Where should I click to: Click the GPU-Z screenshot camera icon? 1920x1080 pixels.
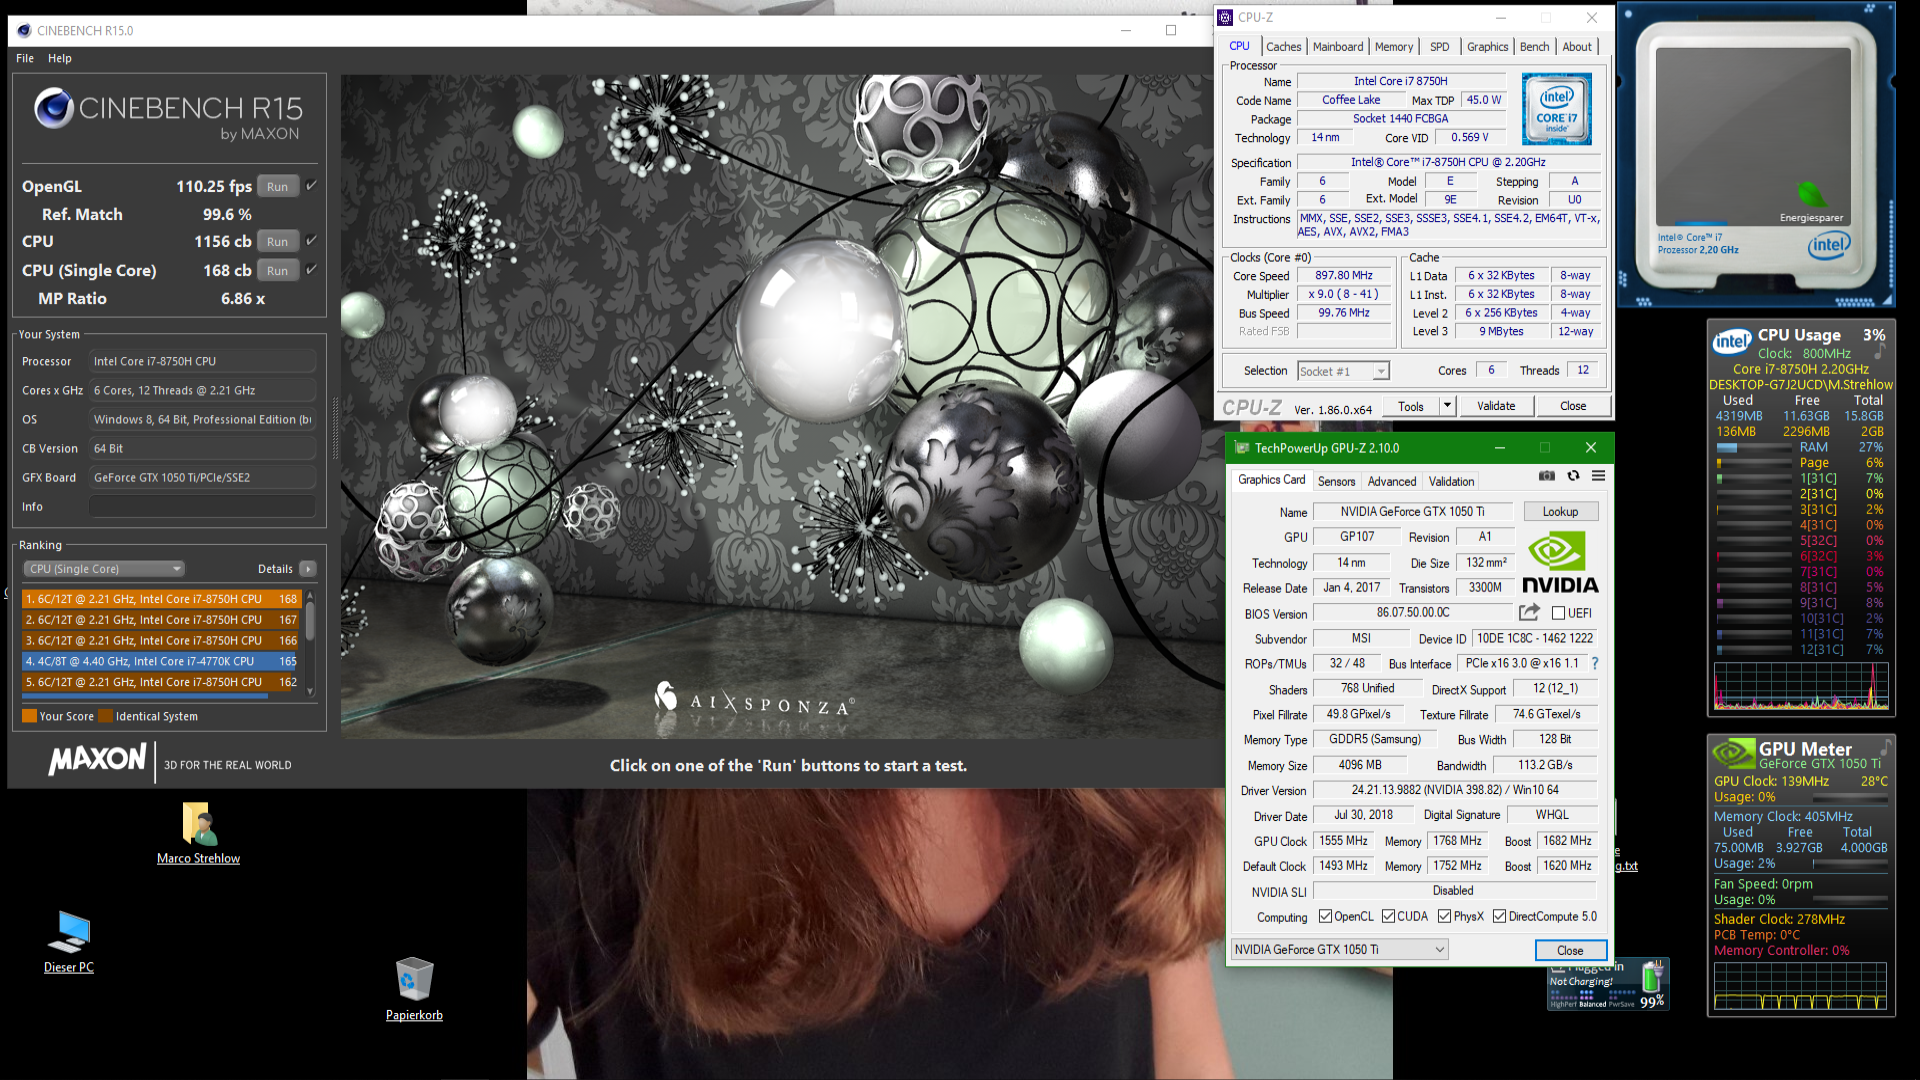1547,476
